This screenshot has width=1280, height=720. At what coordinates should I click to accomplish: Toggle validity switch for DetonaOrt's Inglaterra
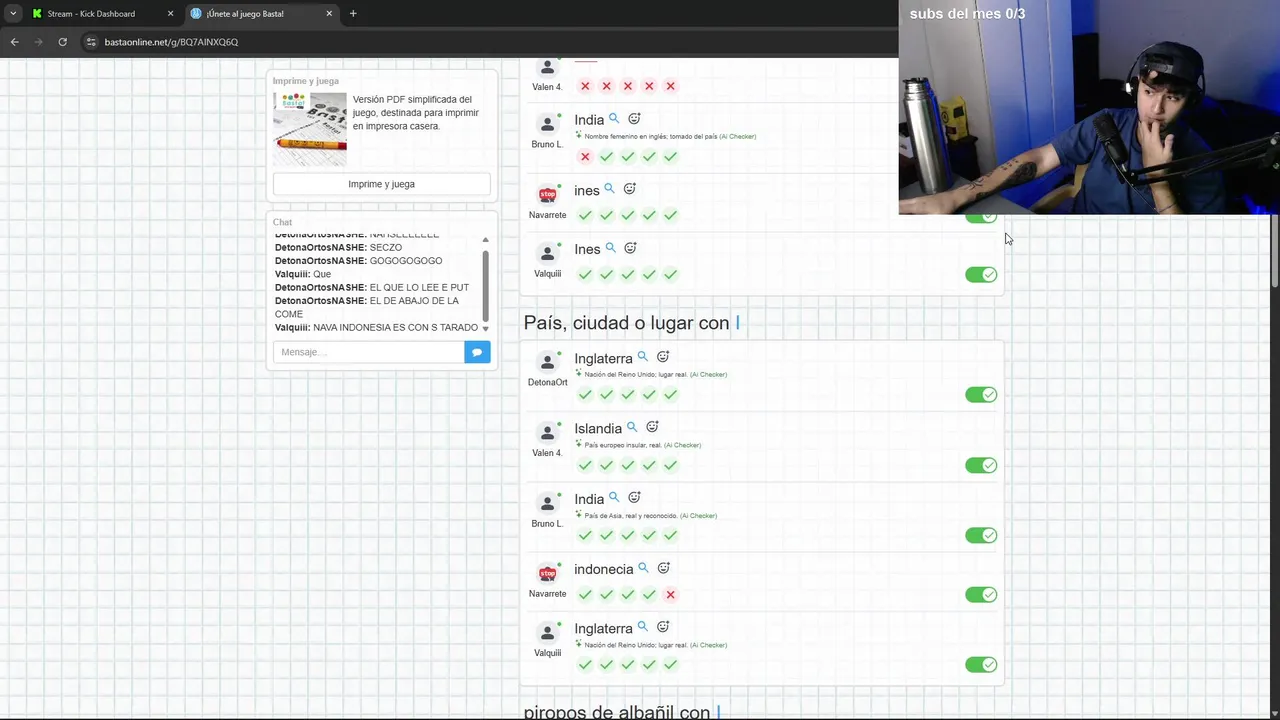981,395
